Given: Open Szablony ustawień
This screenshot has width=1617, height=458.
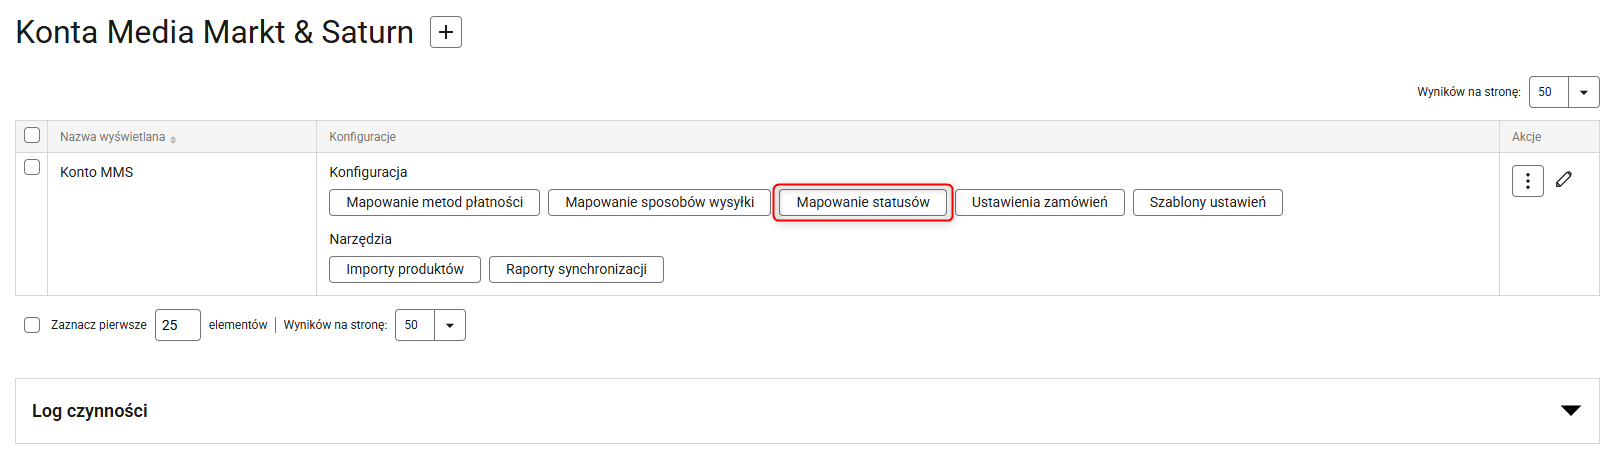Looking at the screenshot, I should (x=1208, y=202).
